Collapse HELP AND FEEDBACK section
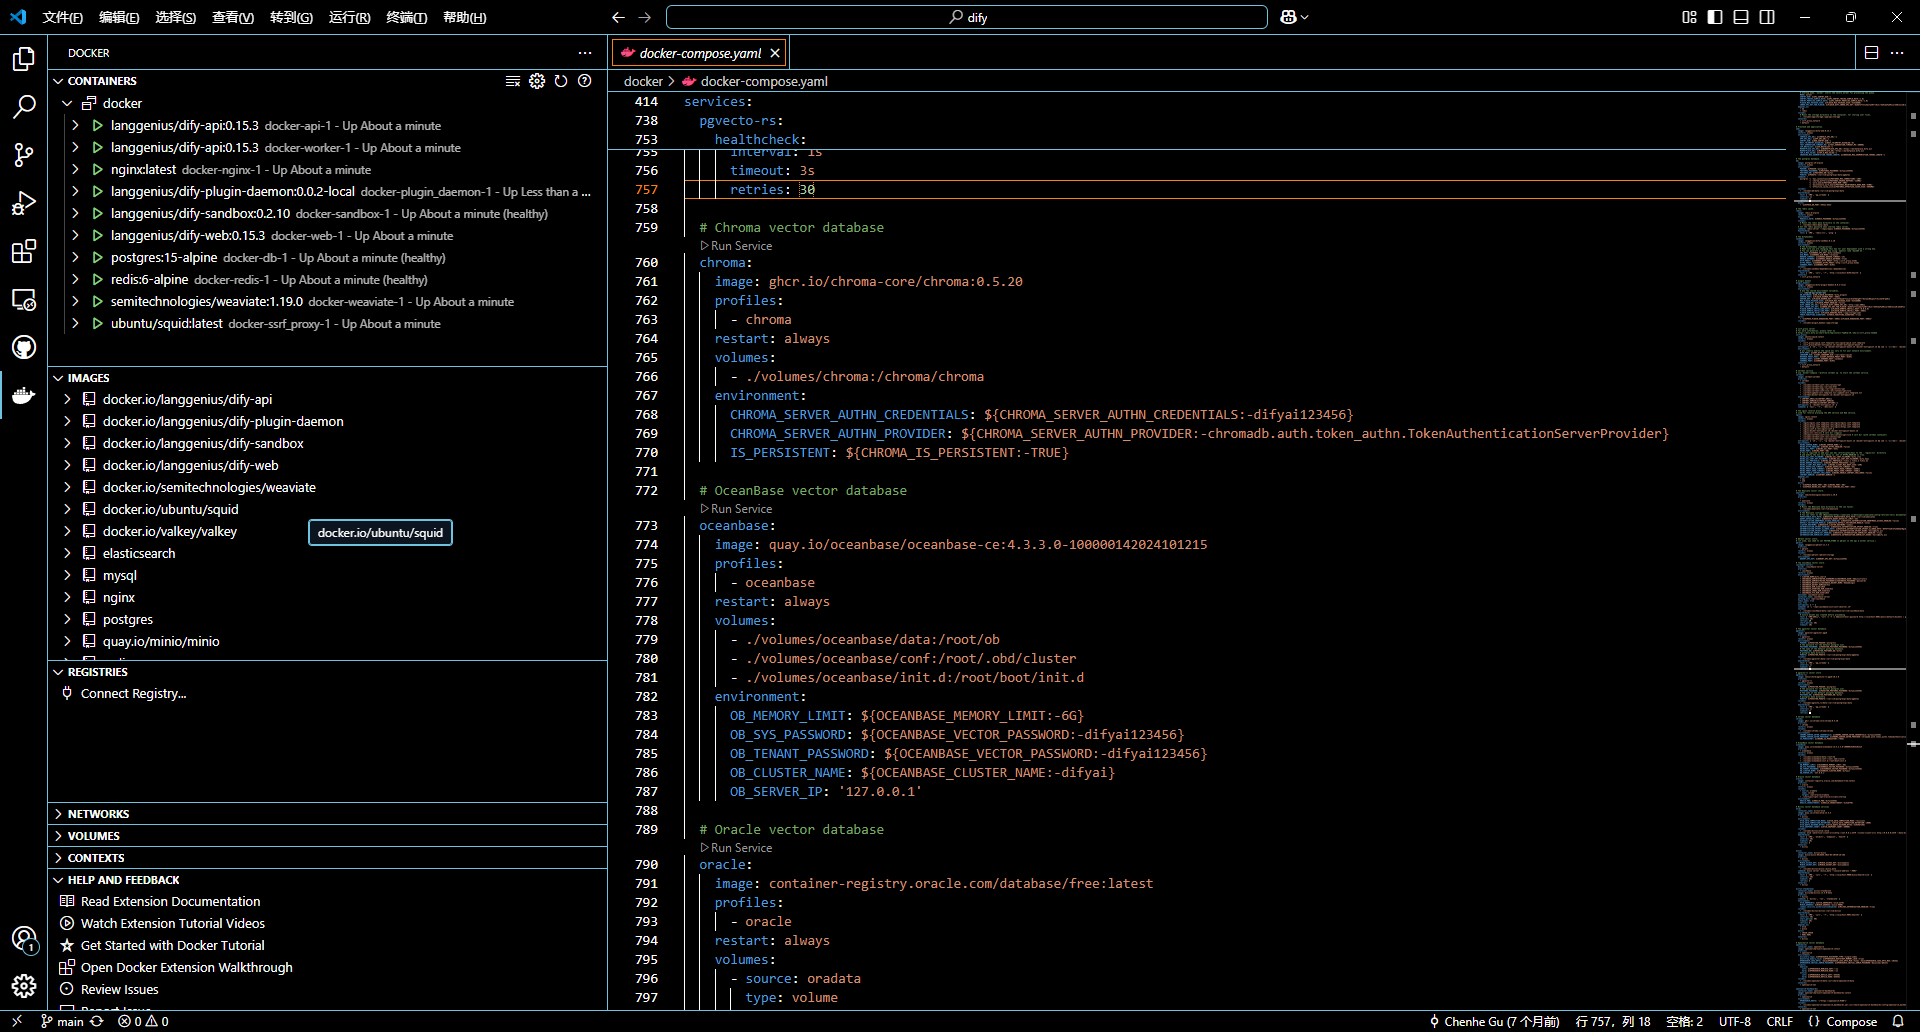 [123, 880]
